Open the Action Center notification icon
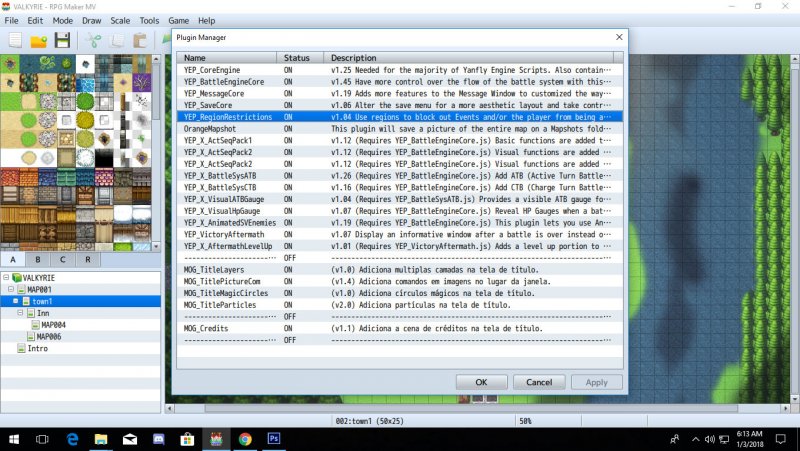800x451 pixels. point(781,439)
